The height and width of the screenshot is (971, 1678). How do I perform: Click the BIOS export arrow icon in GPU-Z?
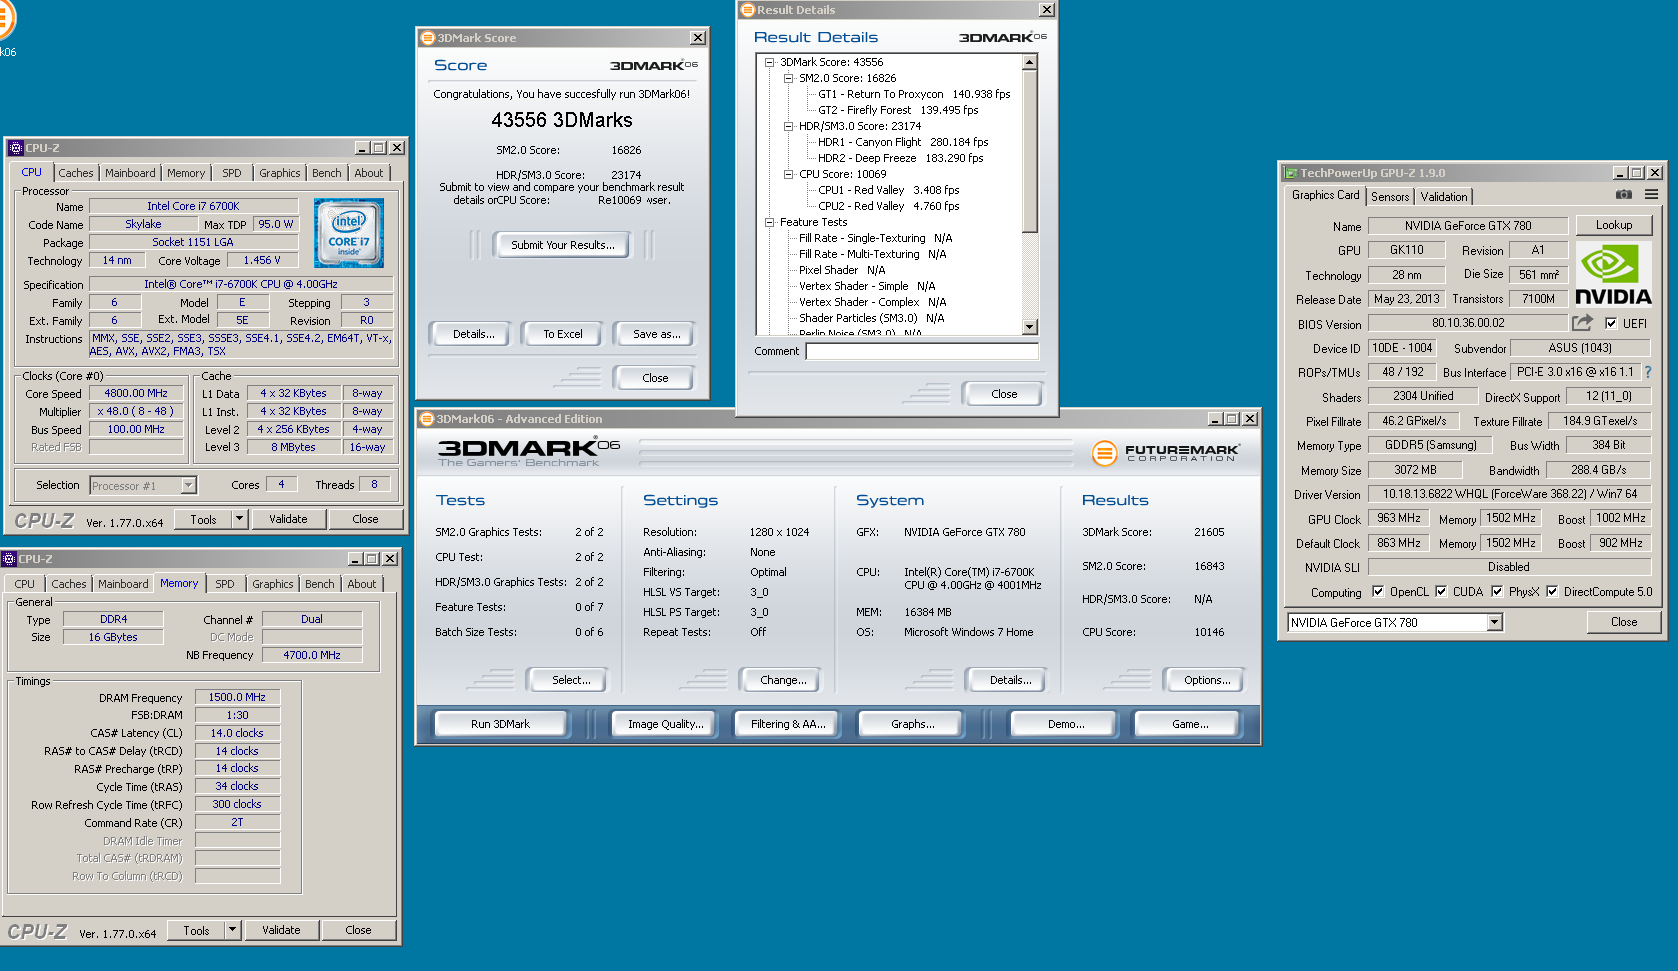(x=1582, y=323)
